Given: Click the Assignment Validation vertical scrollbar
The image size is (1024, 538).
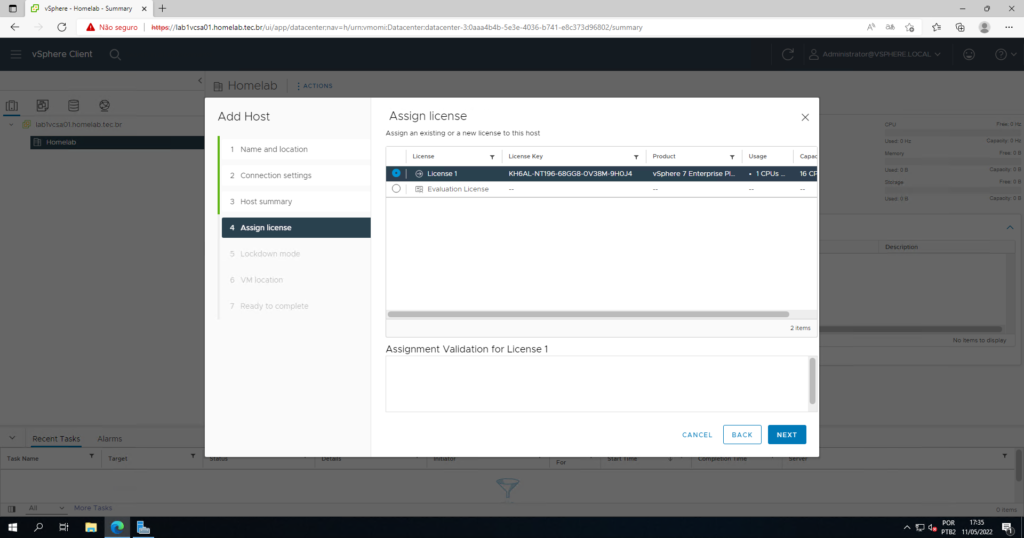Looking at the screenshot, I should (812, 381).
